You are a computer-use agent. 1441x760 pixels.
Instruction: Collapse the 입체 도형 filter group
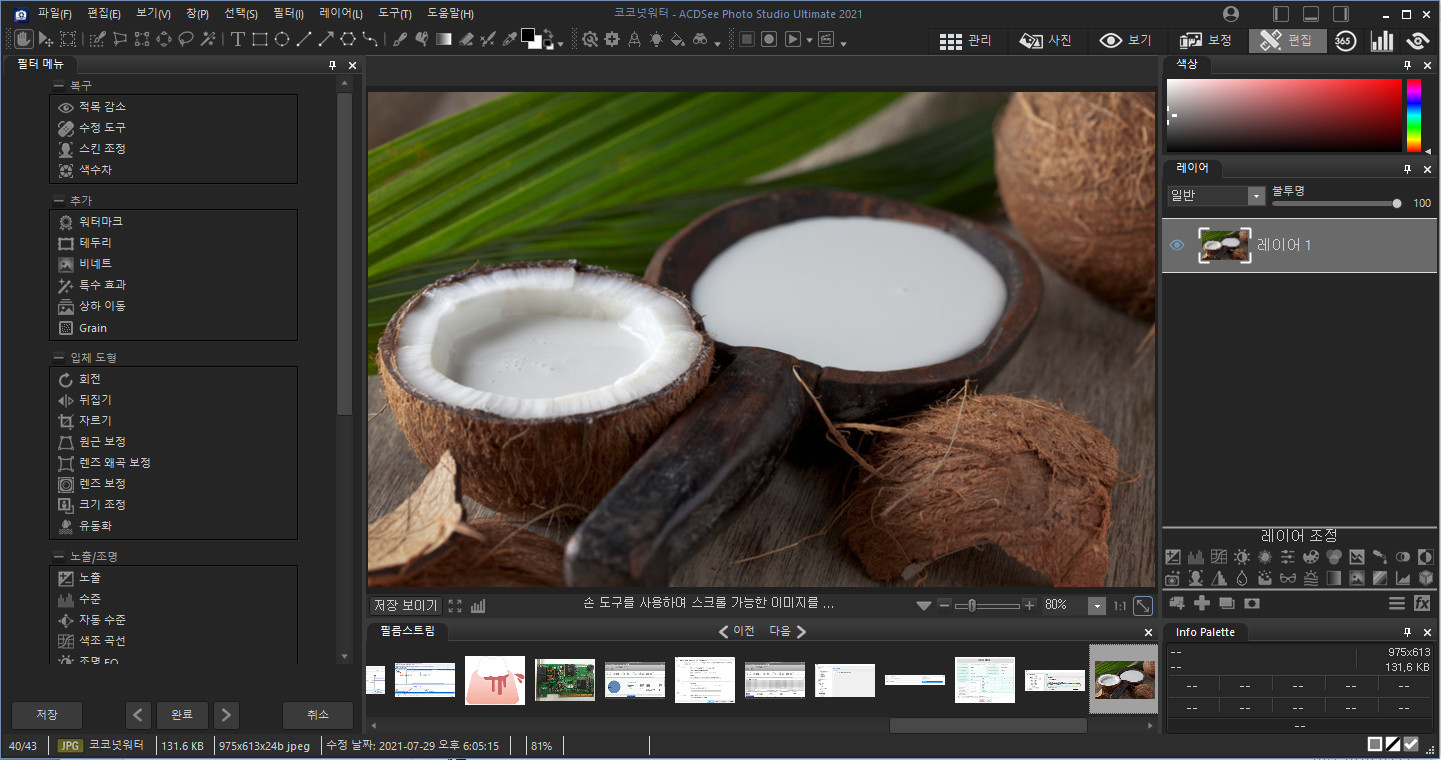(59, 358)
